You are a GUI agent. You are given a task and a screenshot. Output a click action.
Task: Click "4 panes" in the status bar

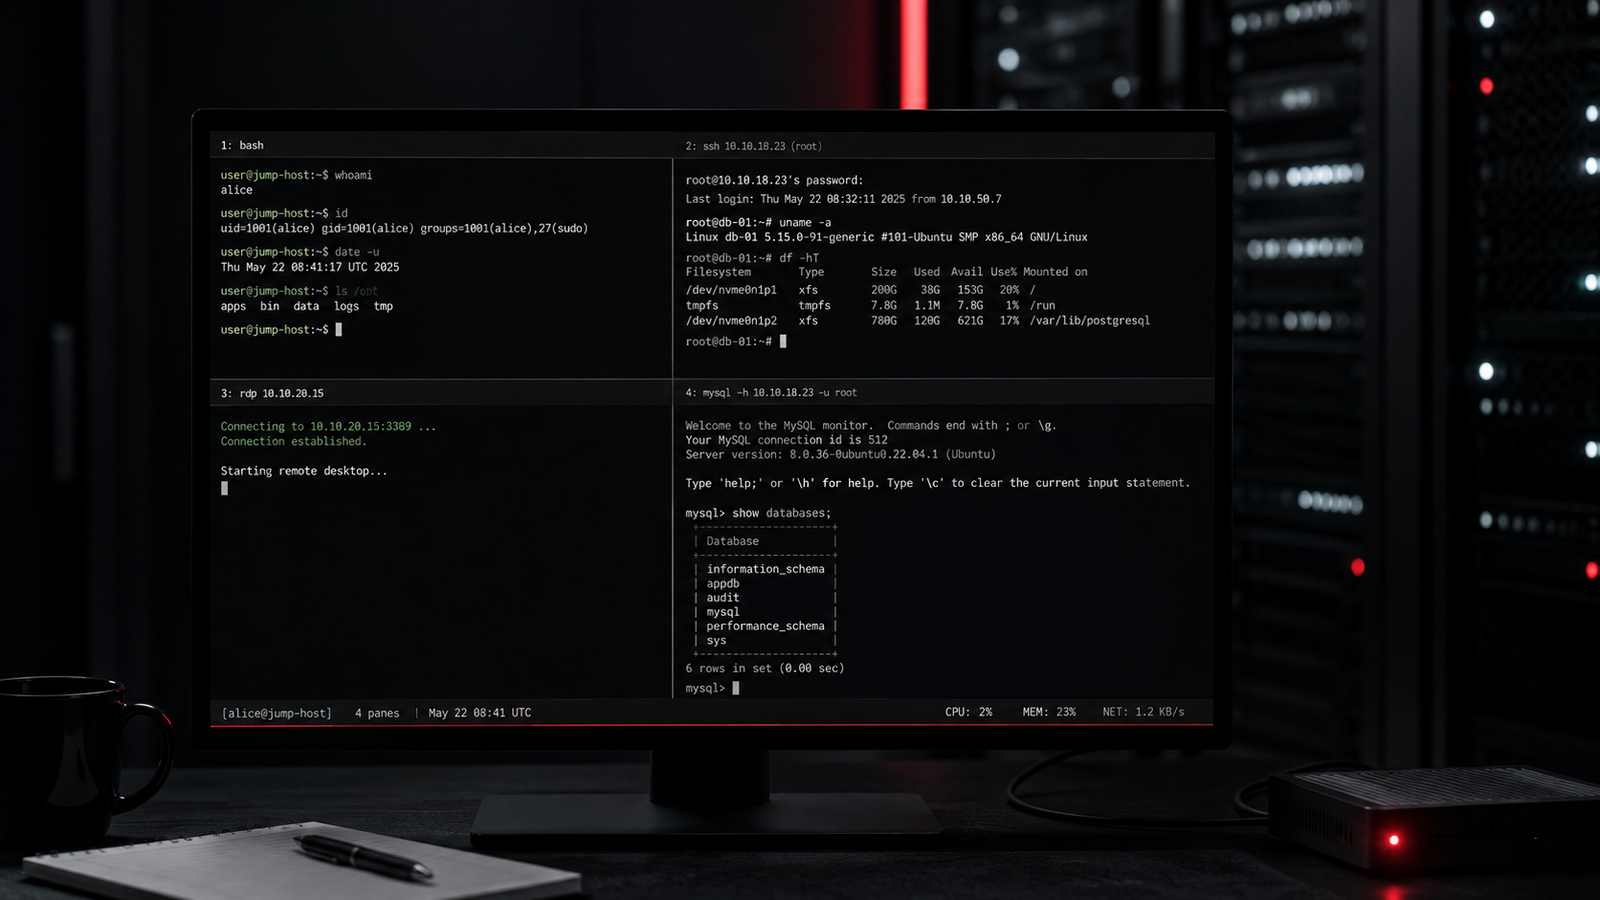(377, 713)
